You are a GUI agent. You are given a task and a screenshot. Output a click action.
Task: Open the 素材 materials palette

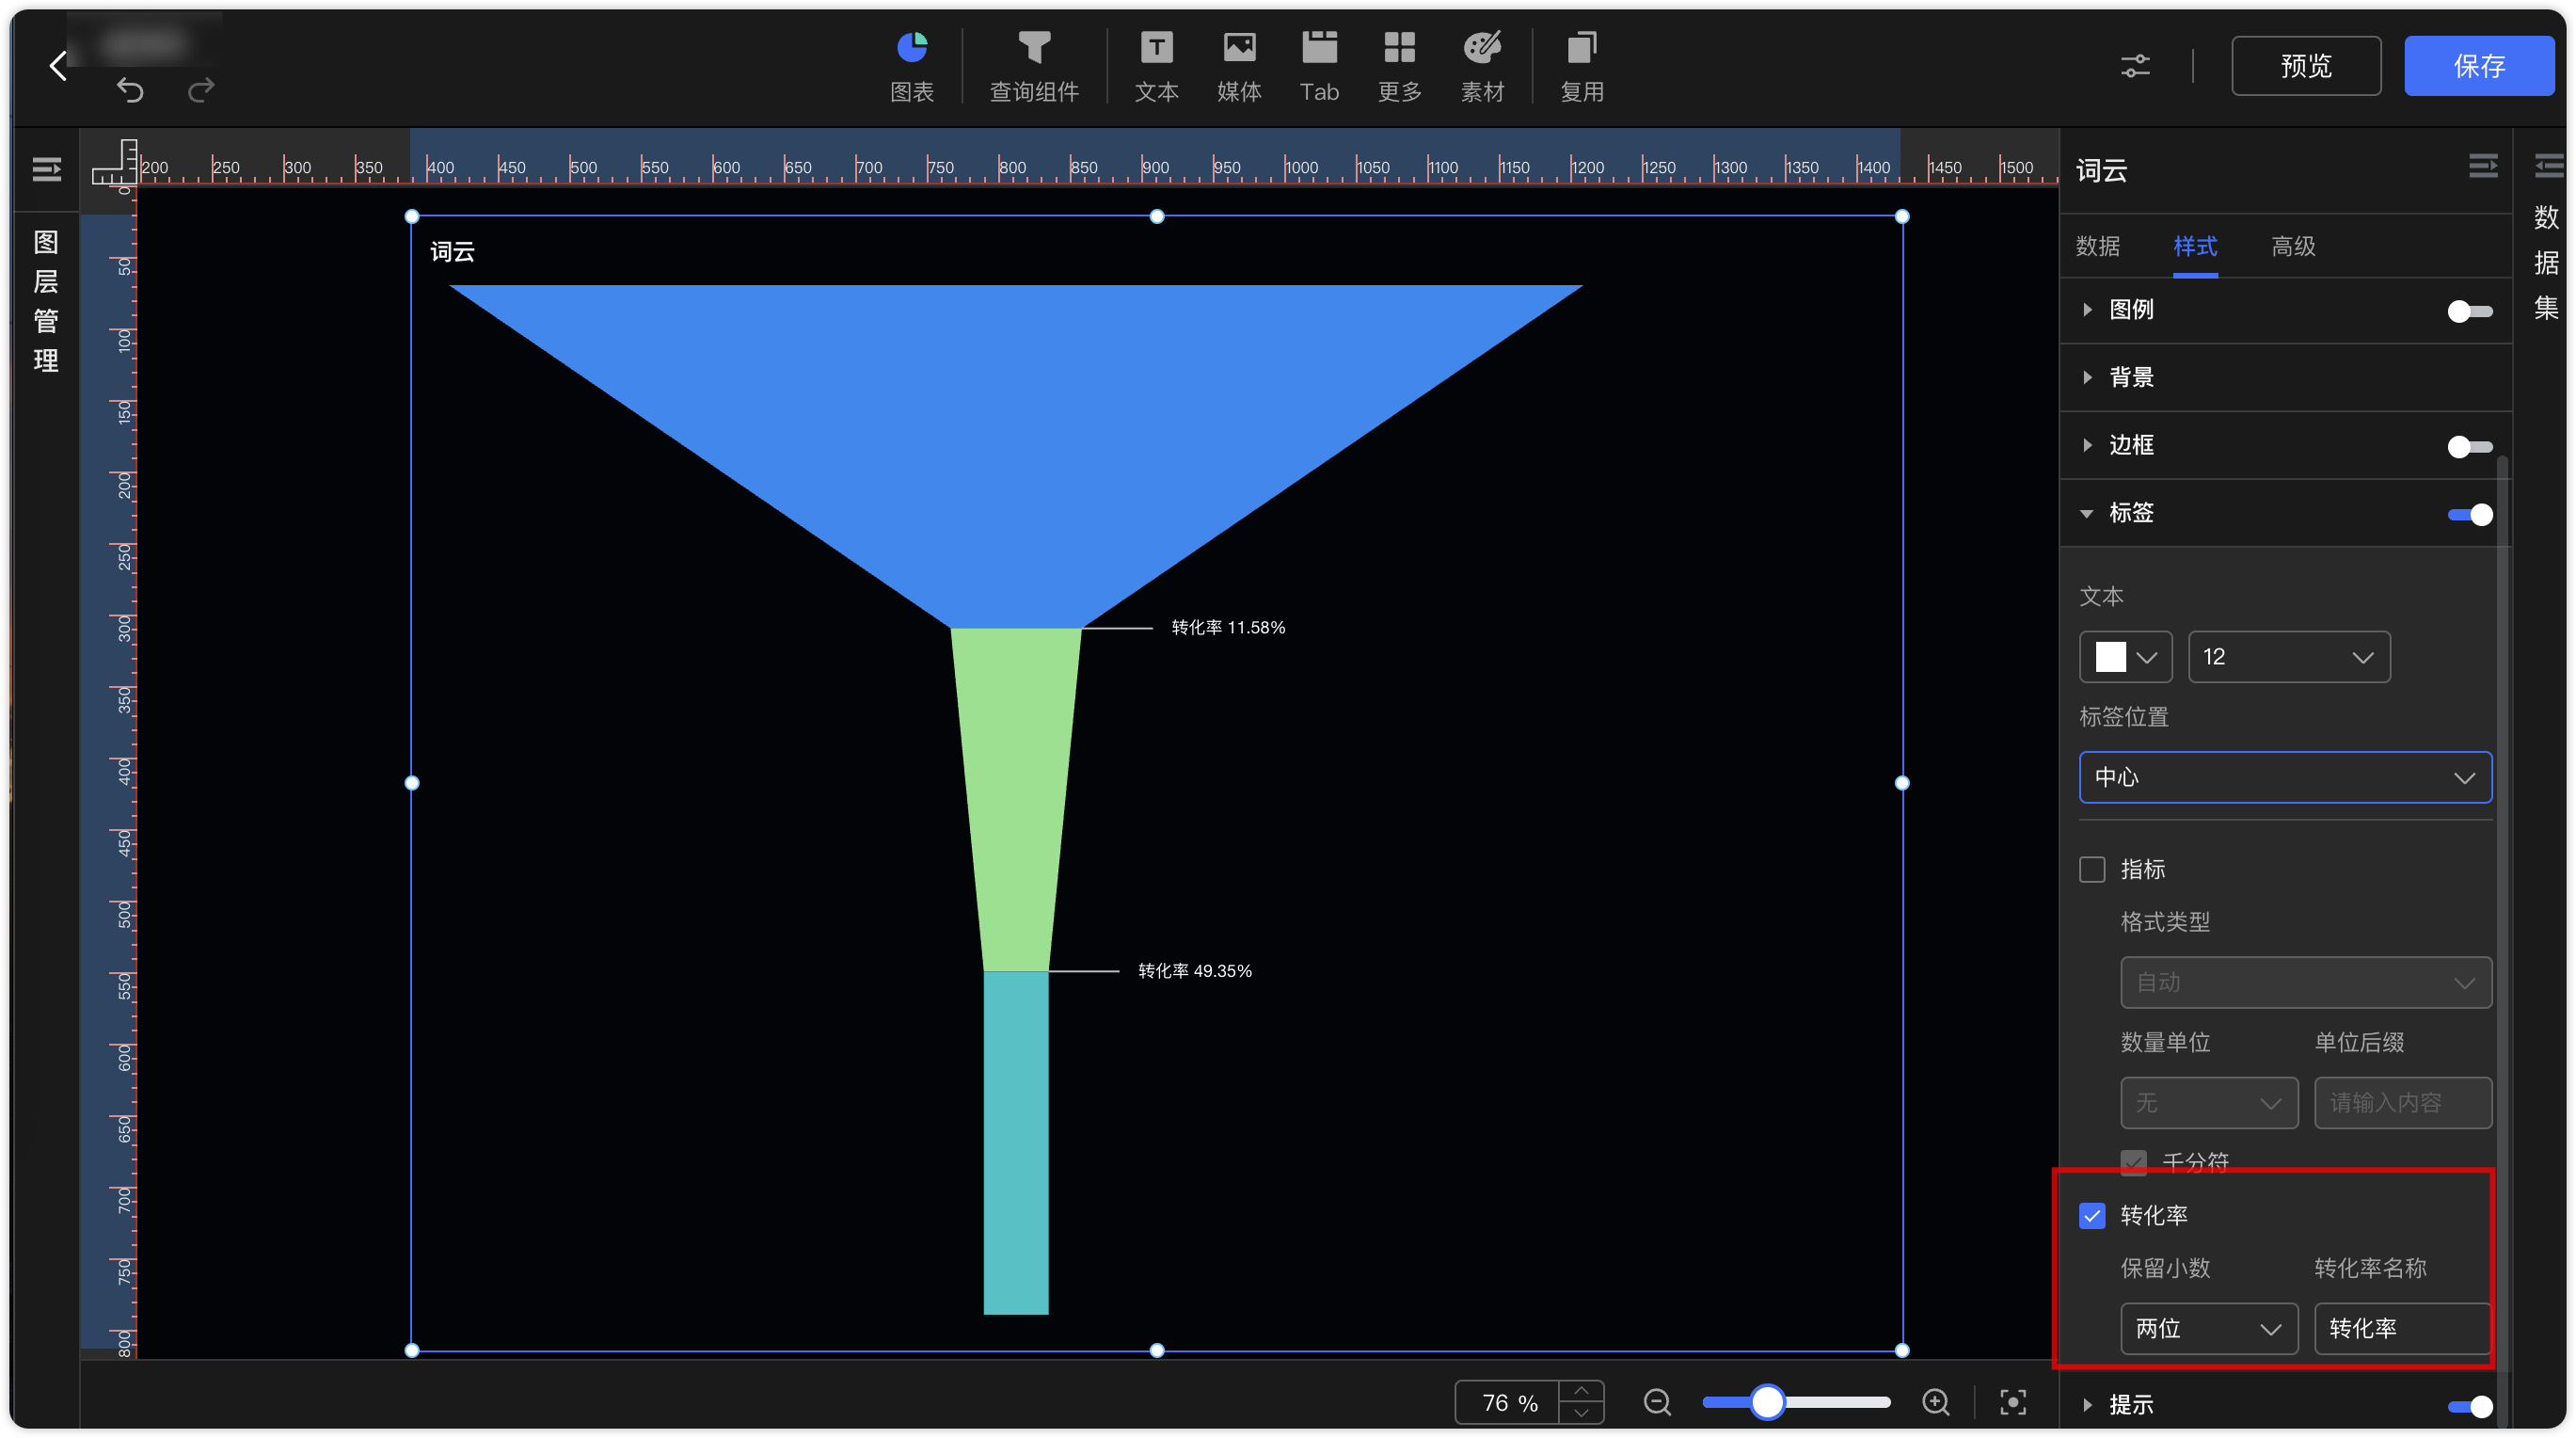(x=1482, y=66)
